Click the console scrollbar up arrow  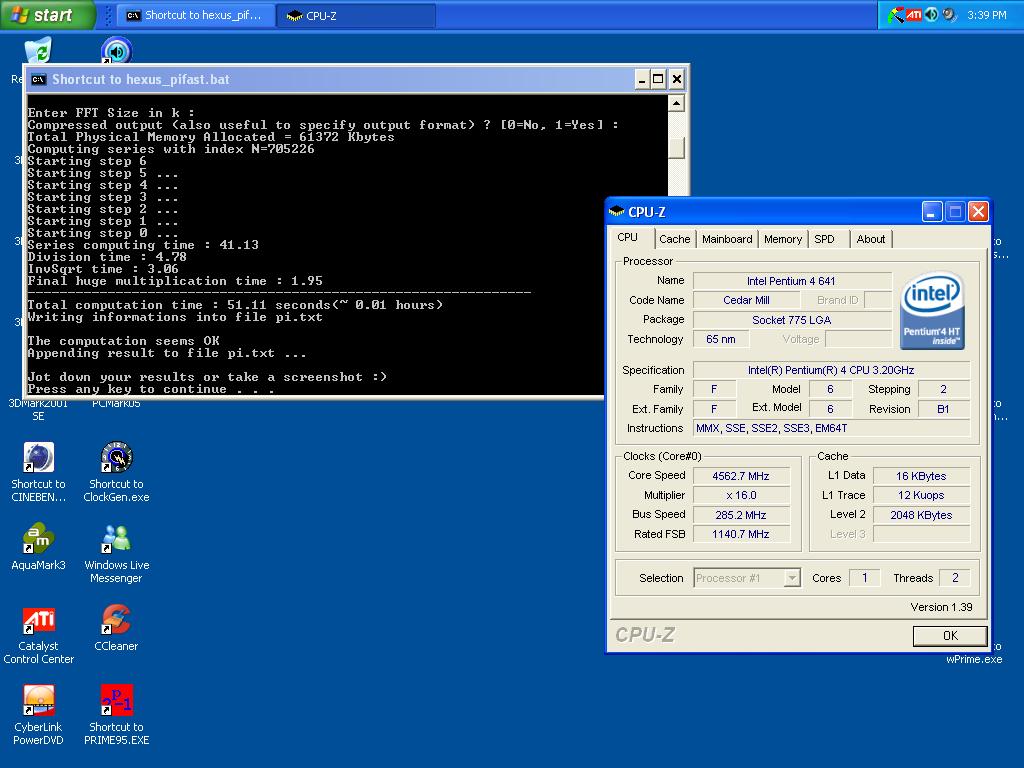[677, 103]
